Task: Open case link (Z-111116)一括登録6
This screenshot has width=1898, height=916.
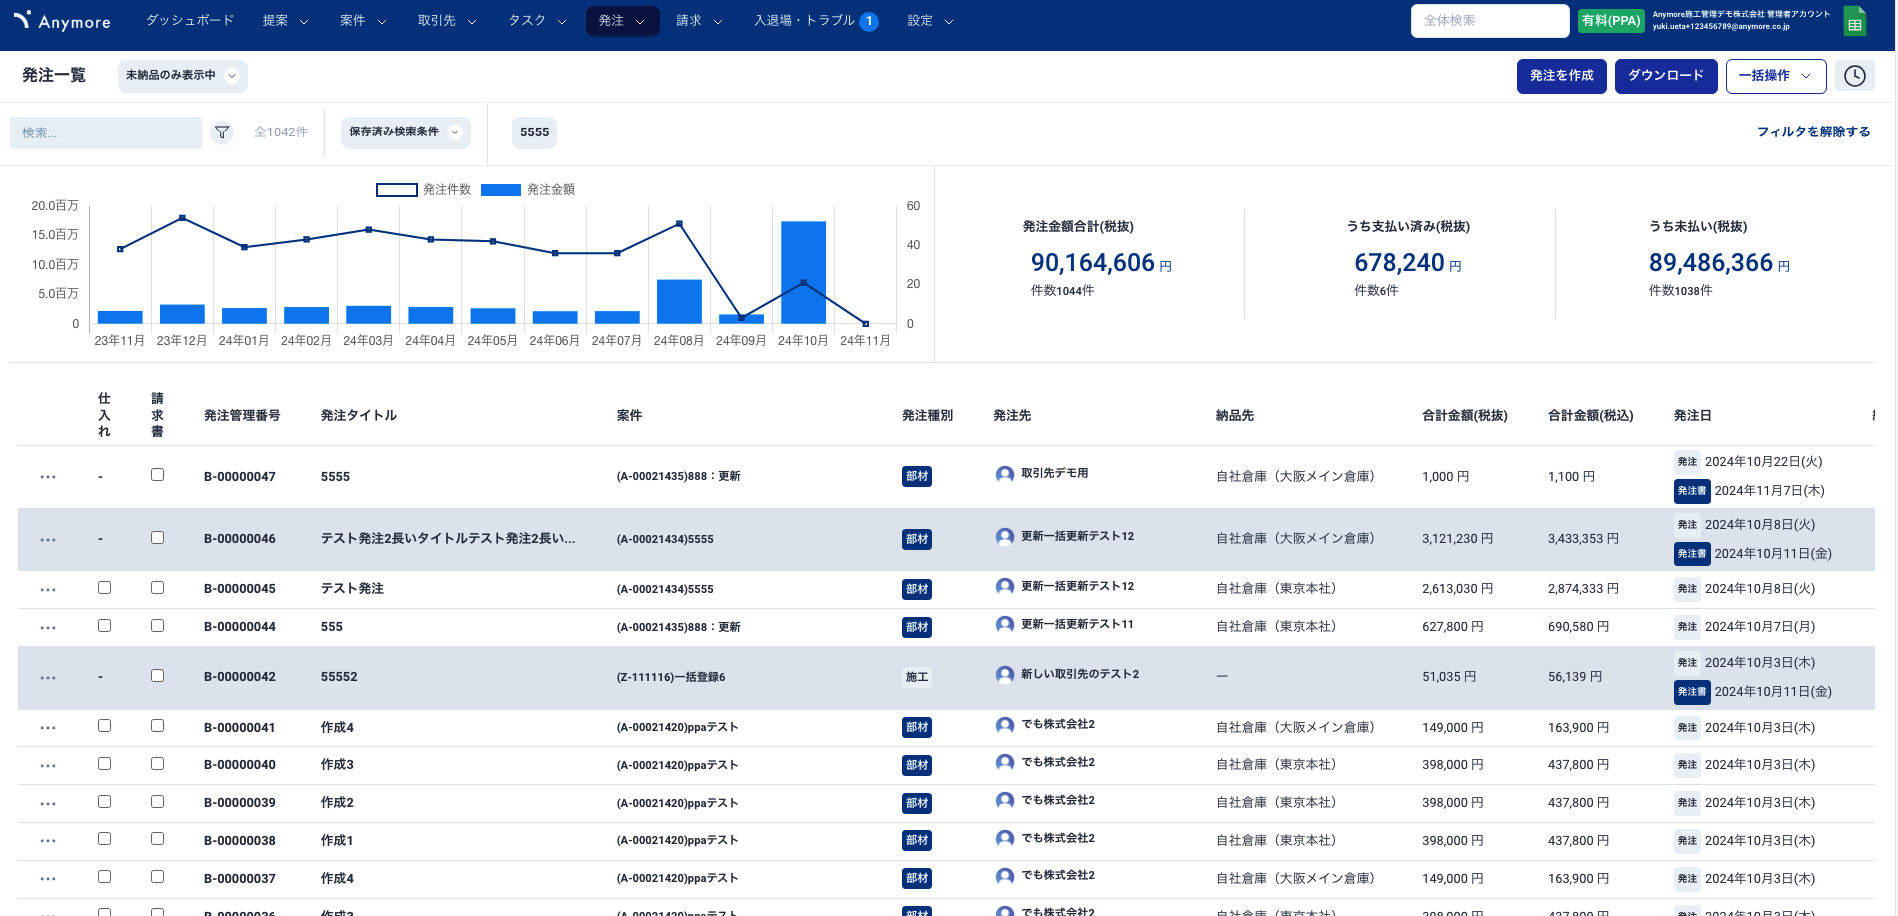Action: coord(671,678)
